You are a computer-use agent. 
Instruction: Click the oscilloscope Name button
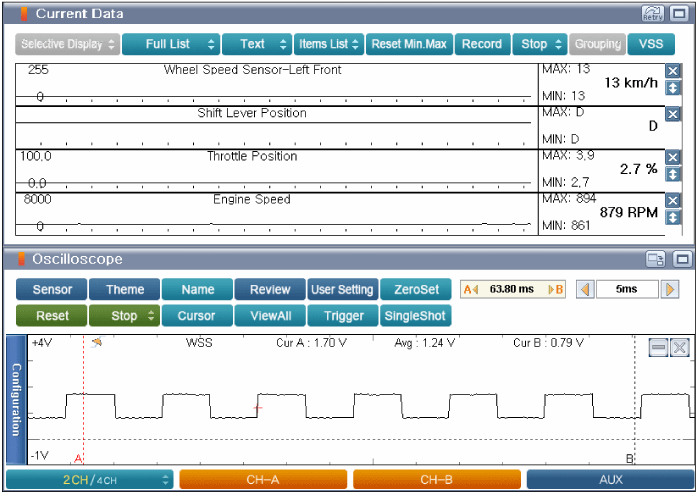pyautogui.click(x=197, y=290)
